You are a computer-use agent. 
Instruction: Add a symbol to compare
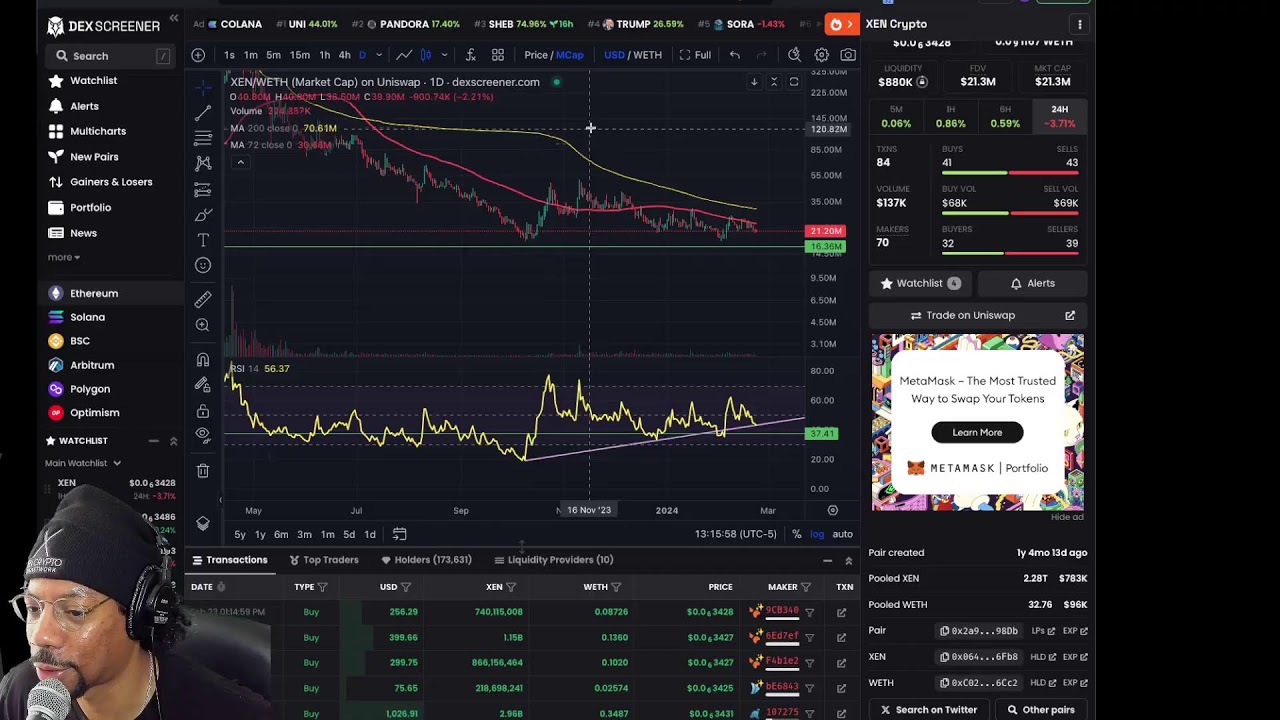pyautogui.click(x=198, y=55)
